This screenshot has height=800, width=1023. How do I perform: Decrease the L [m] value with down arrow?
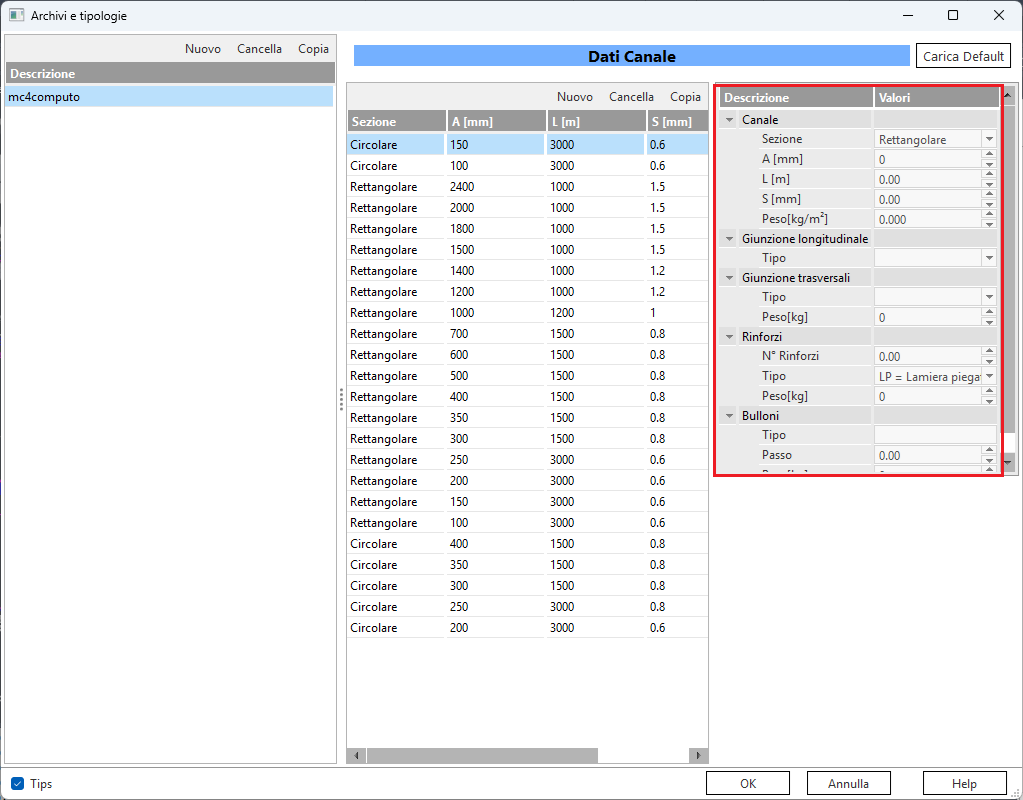pyautogui.click(x=989, y=184)
